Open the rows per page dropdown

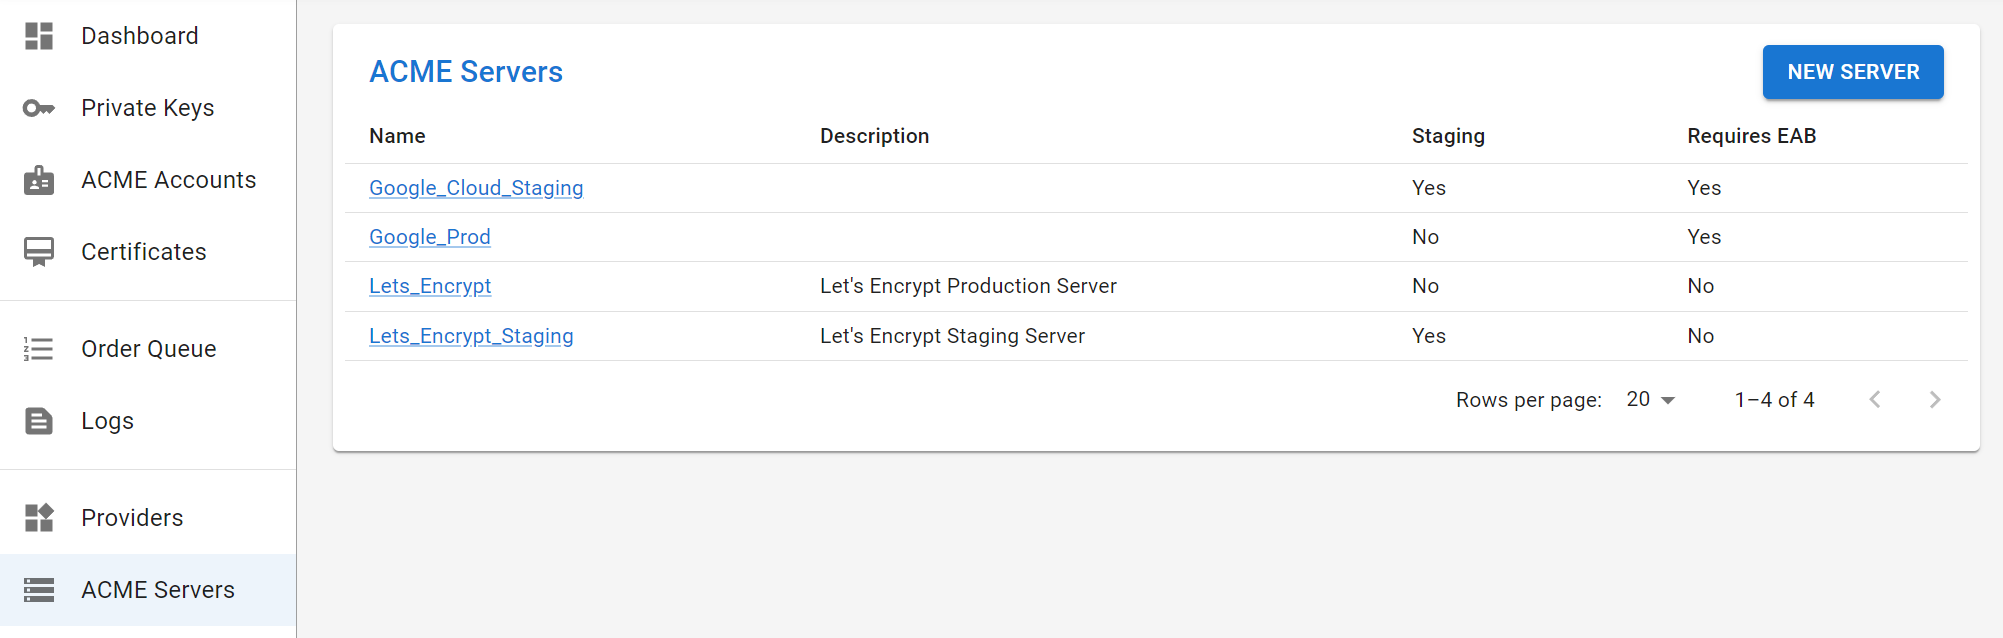coord(1650,400)
